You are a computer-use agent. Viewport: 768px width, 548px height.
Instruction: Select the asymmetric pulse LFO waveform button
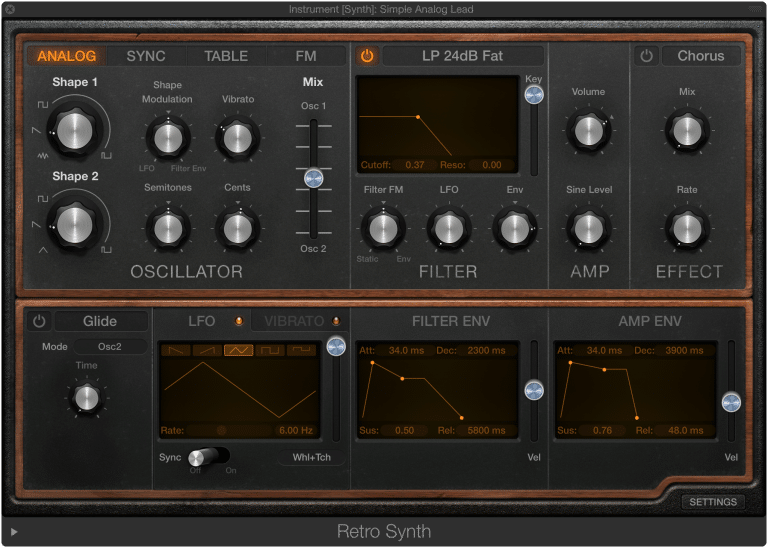pos(301,350)
